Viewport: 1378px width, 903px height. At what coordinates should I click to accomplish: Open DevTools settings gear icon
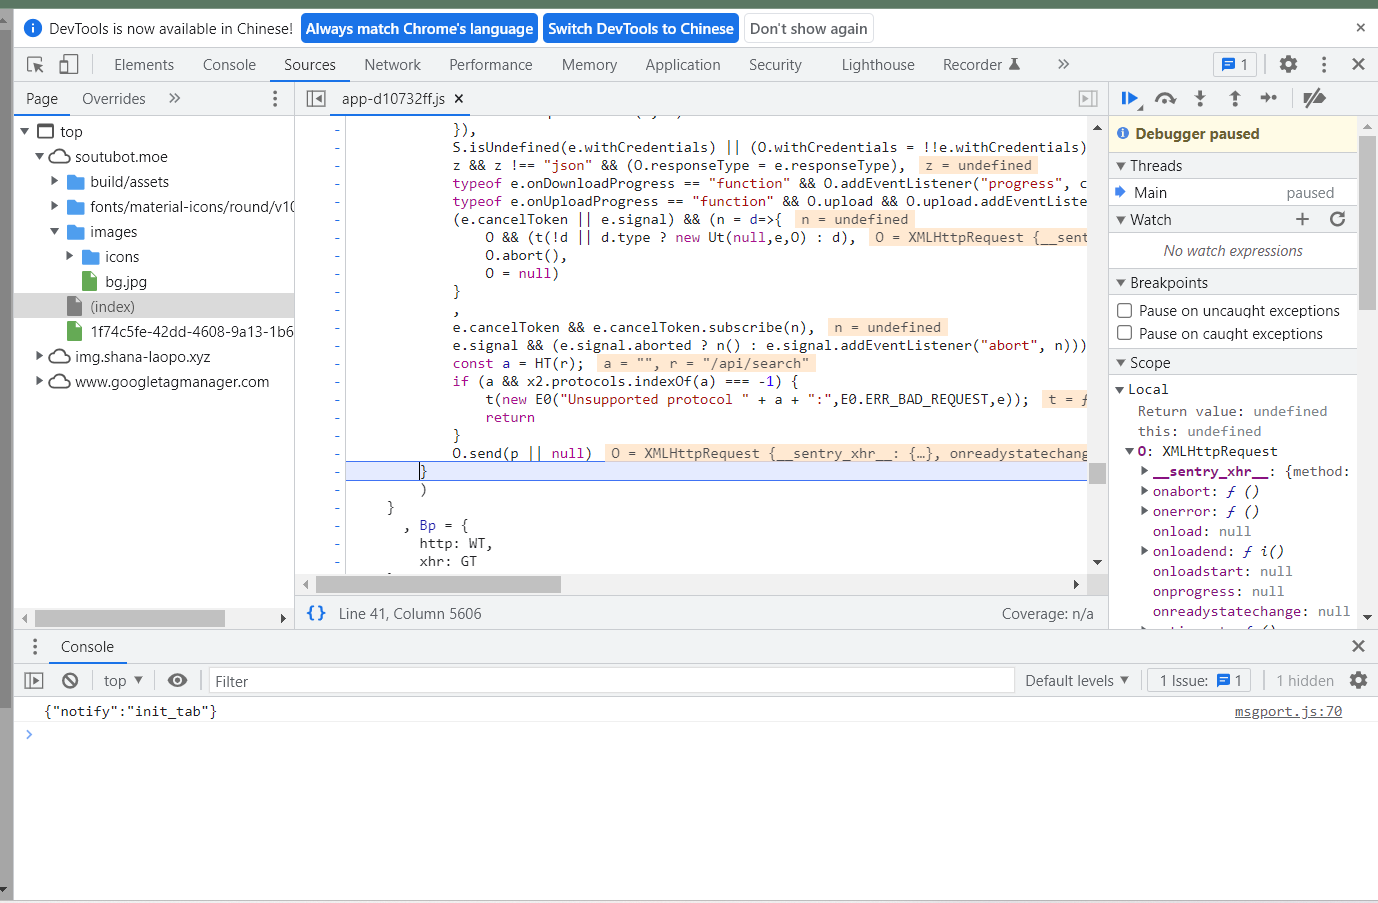point(1288,64)
